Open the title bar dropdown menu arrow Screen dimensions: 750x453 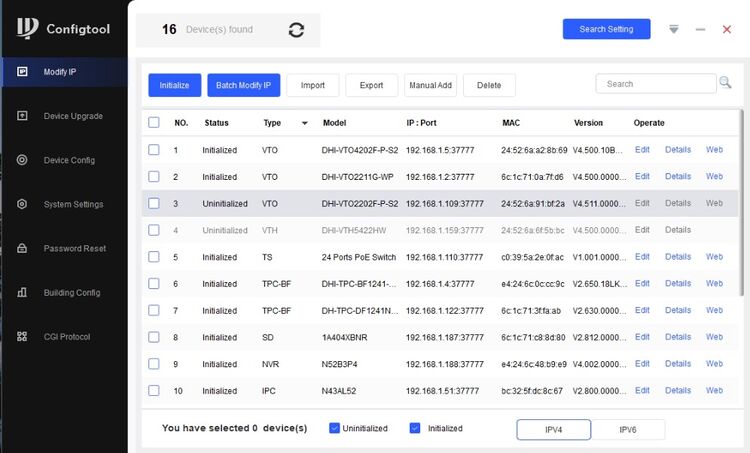click(673, 30)
